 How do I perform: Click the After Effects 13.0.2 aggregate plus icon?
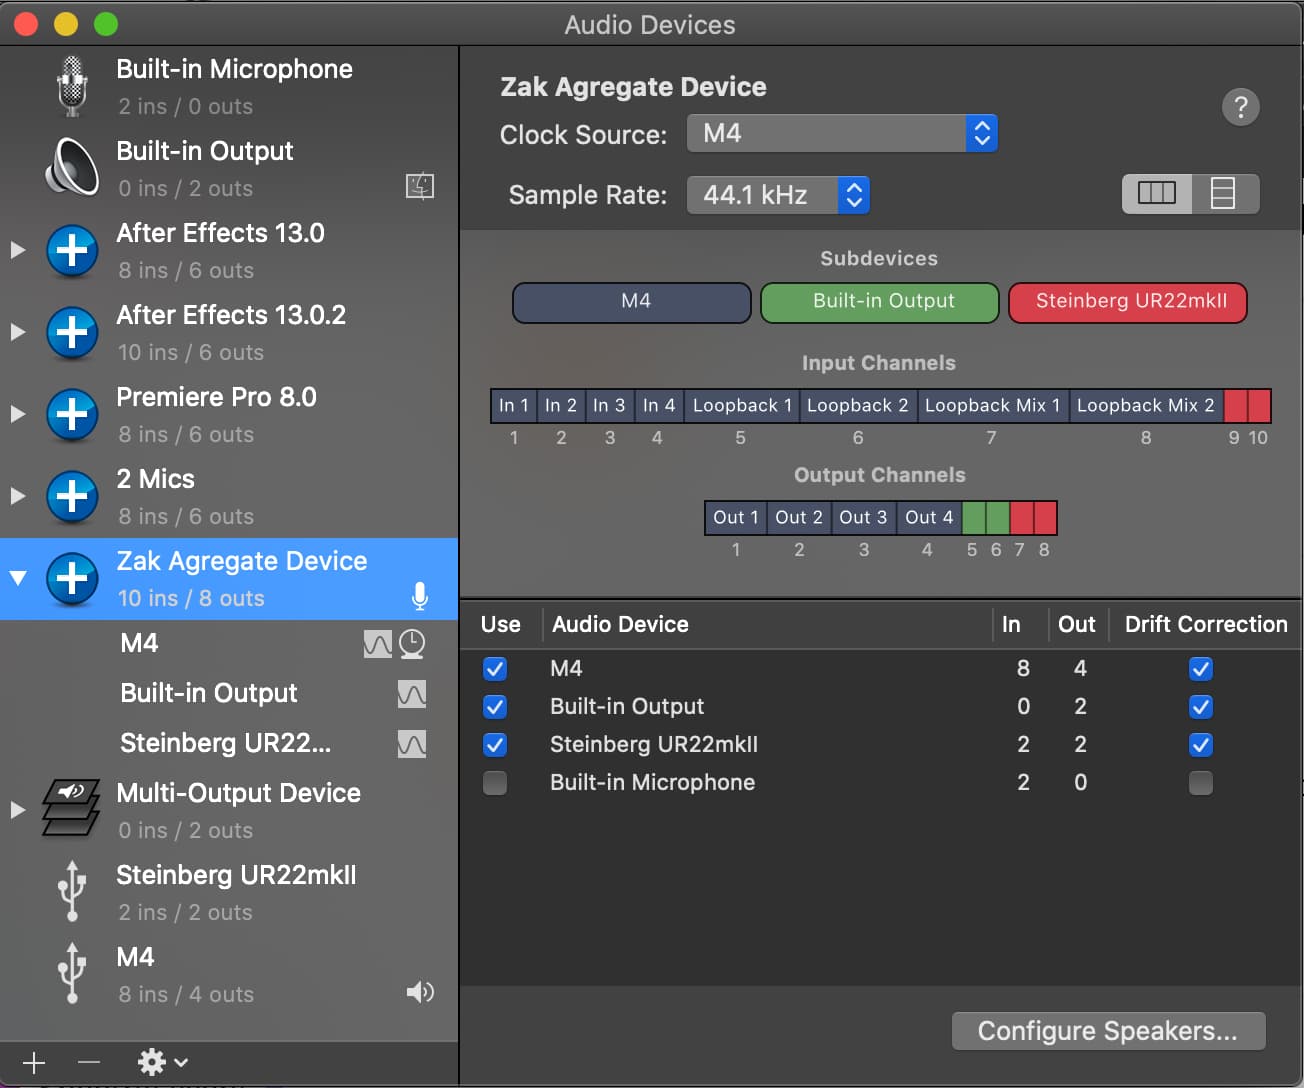point(72,332)
